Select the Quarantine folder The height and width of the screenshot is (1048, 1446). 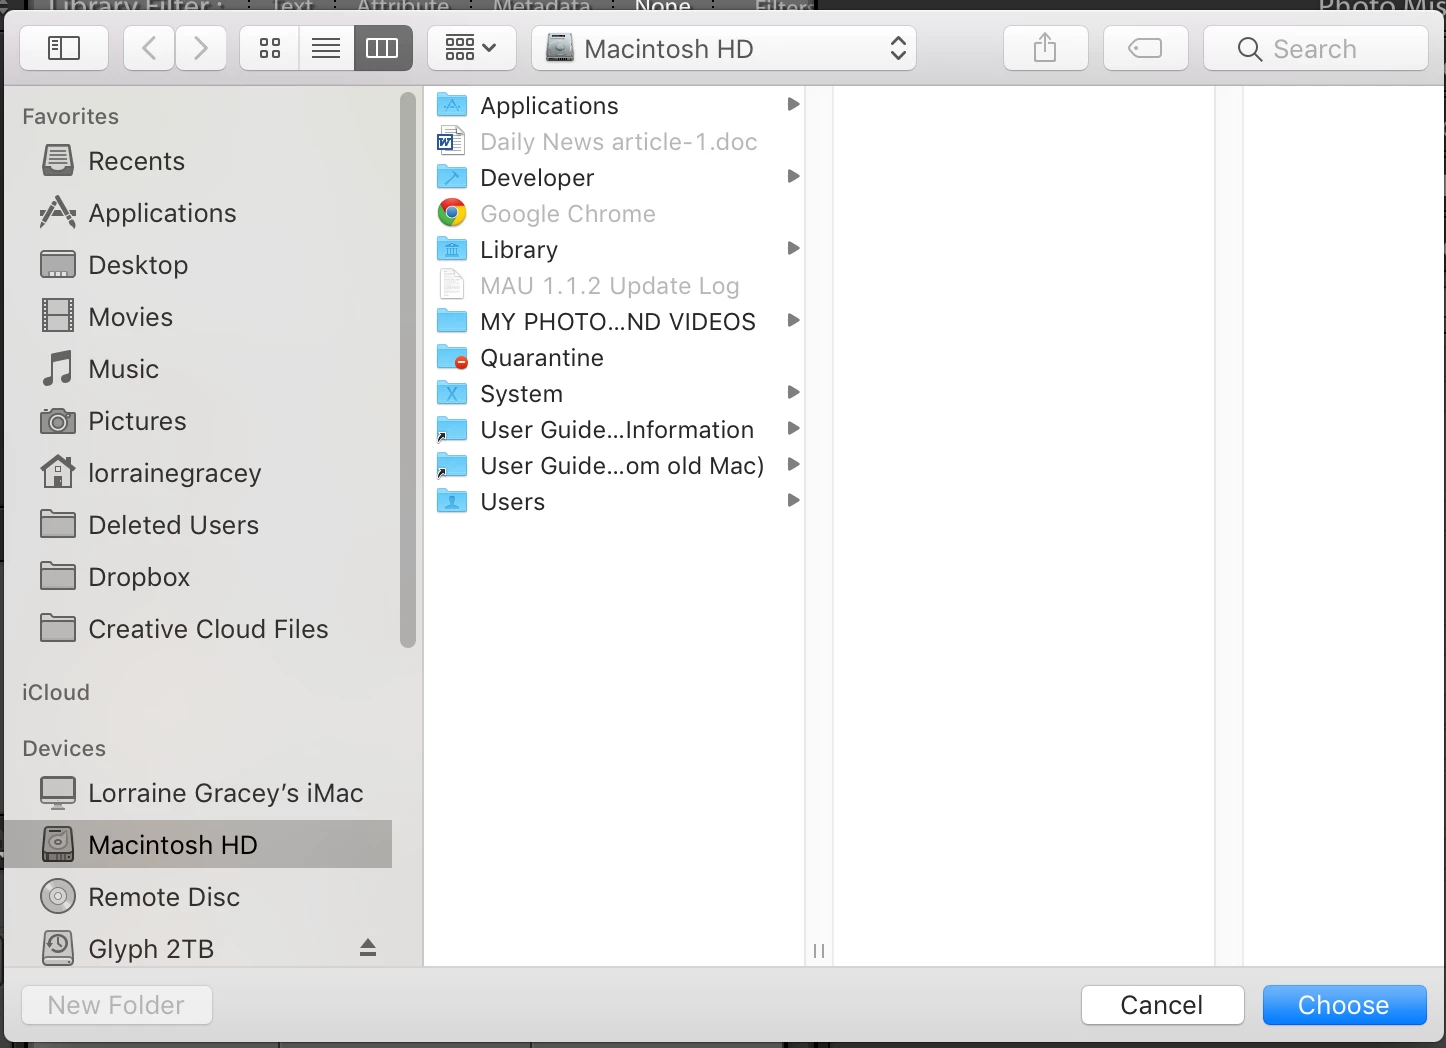point(615,357)
